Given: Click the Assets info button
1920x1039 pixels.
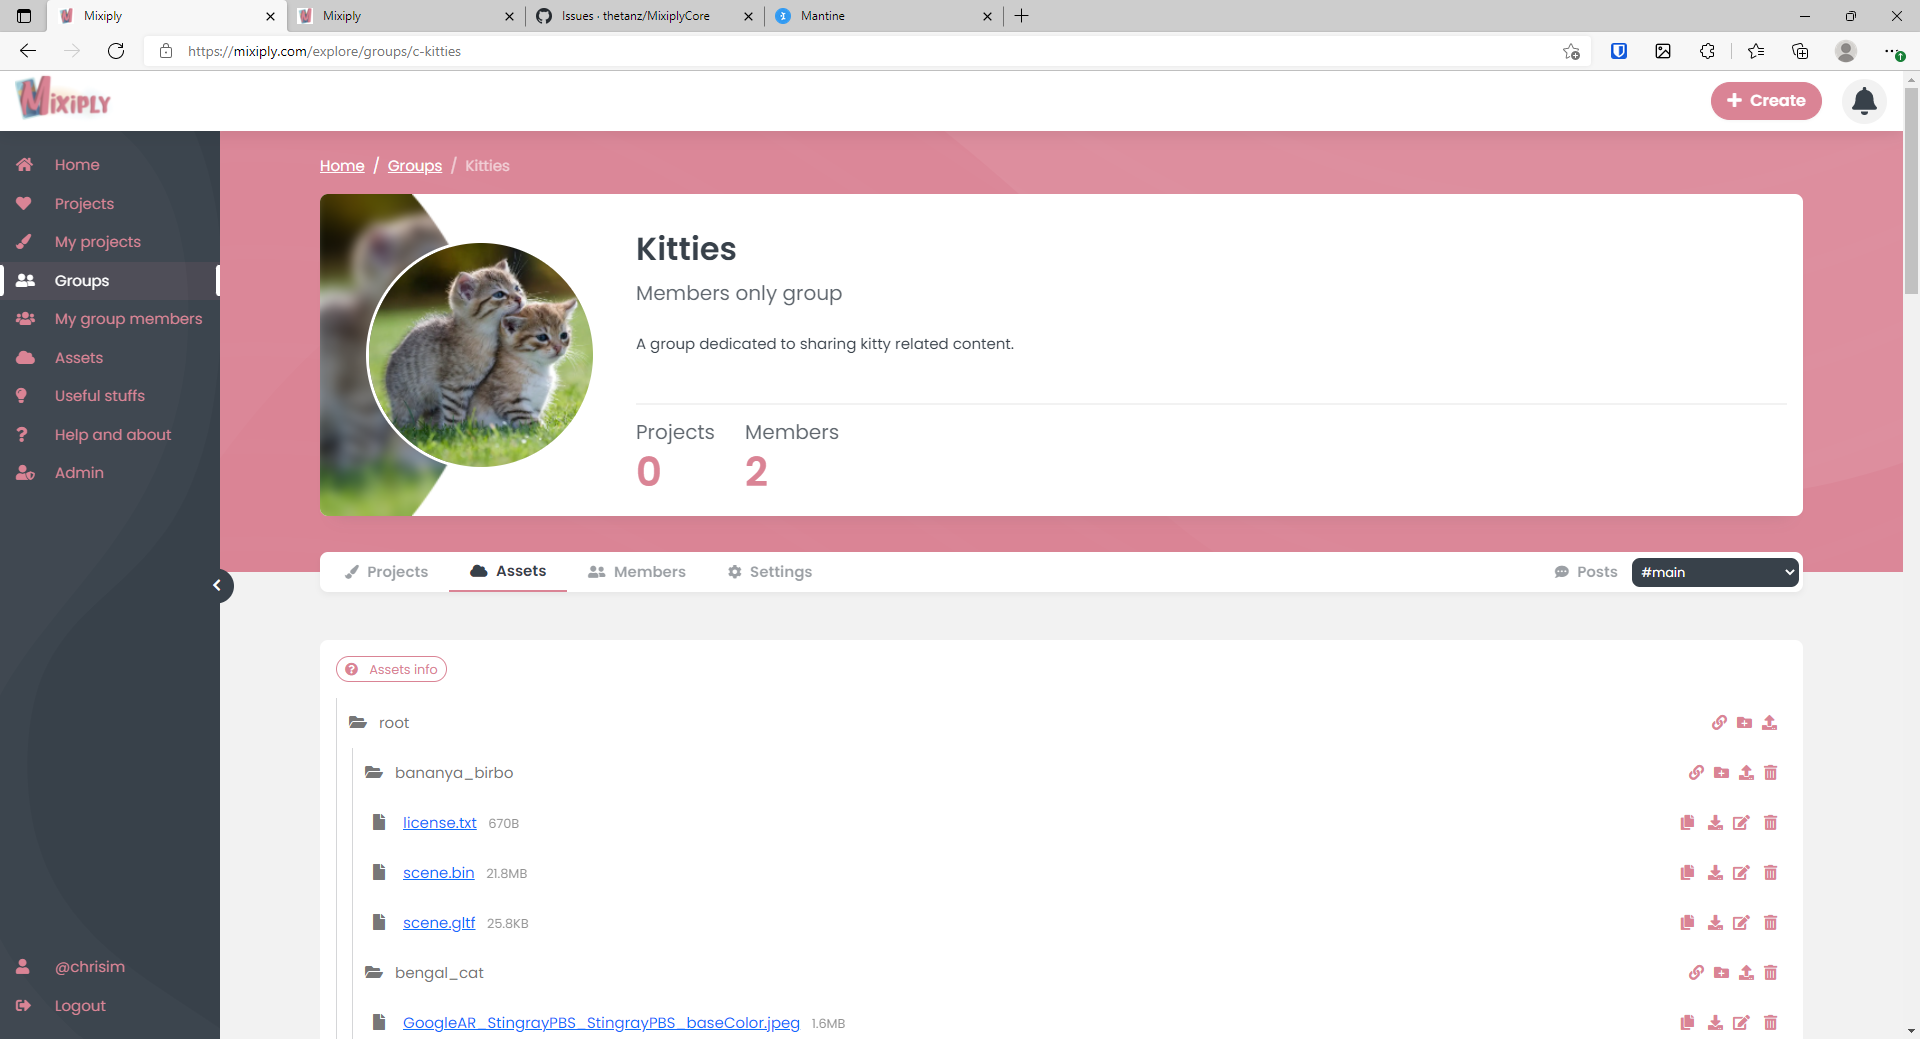Looking at the screenshot, I should [x=391, y=669].
